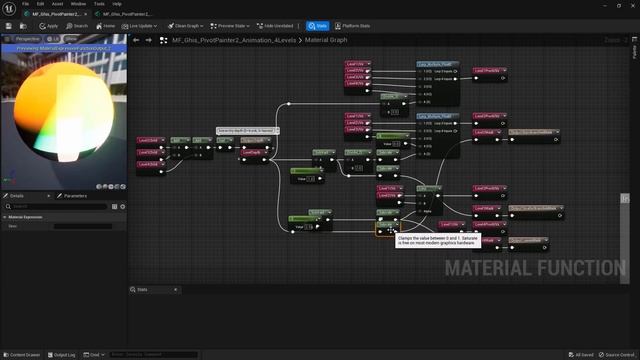Browse to asset in Content Browser icon
Image resolution: width=640 pixels, height=360 pixels.
(23, 26)
